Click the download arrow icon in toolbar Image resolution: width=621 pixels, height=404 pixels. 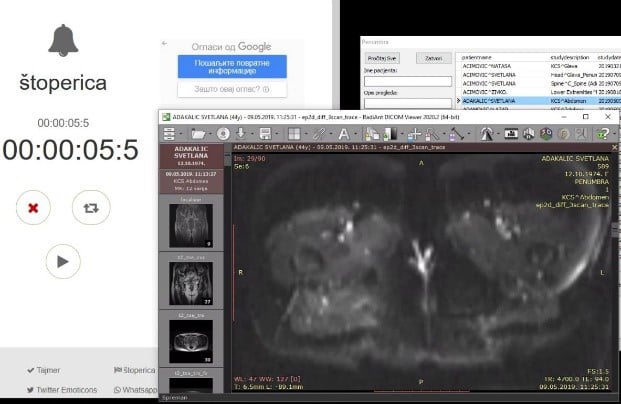pyautogui.click(x=240, y=134)
